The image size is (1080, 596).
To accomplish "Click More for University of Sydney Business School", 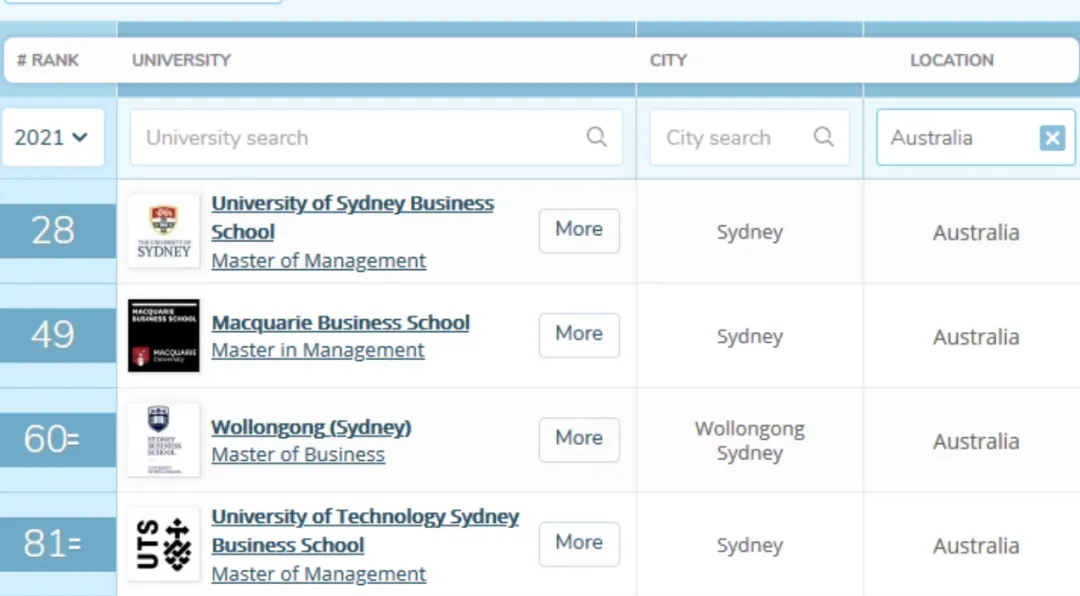I will (579, 230).
